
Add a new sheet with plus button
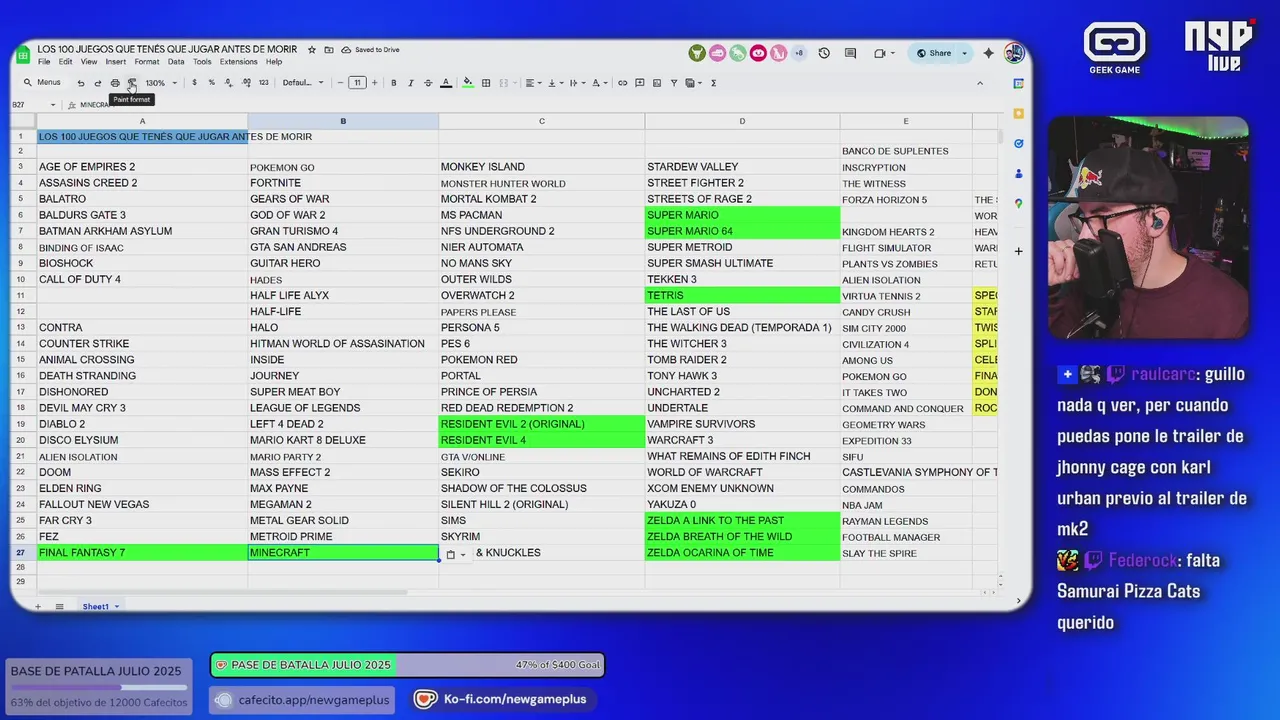(x=38, y=607)
